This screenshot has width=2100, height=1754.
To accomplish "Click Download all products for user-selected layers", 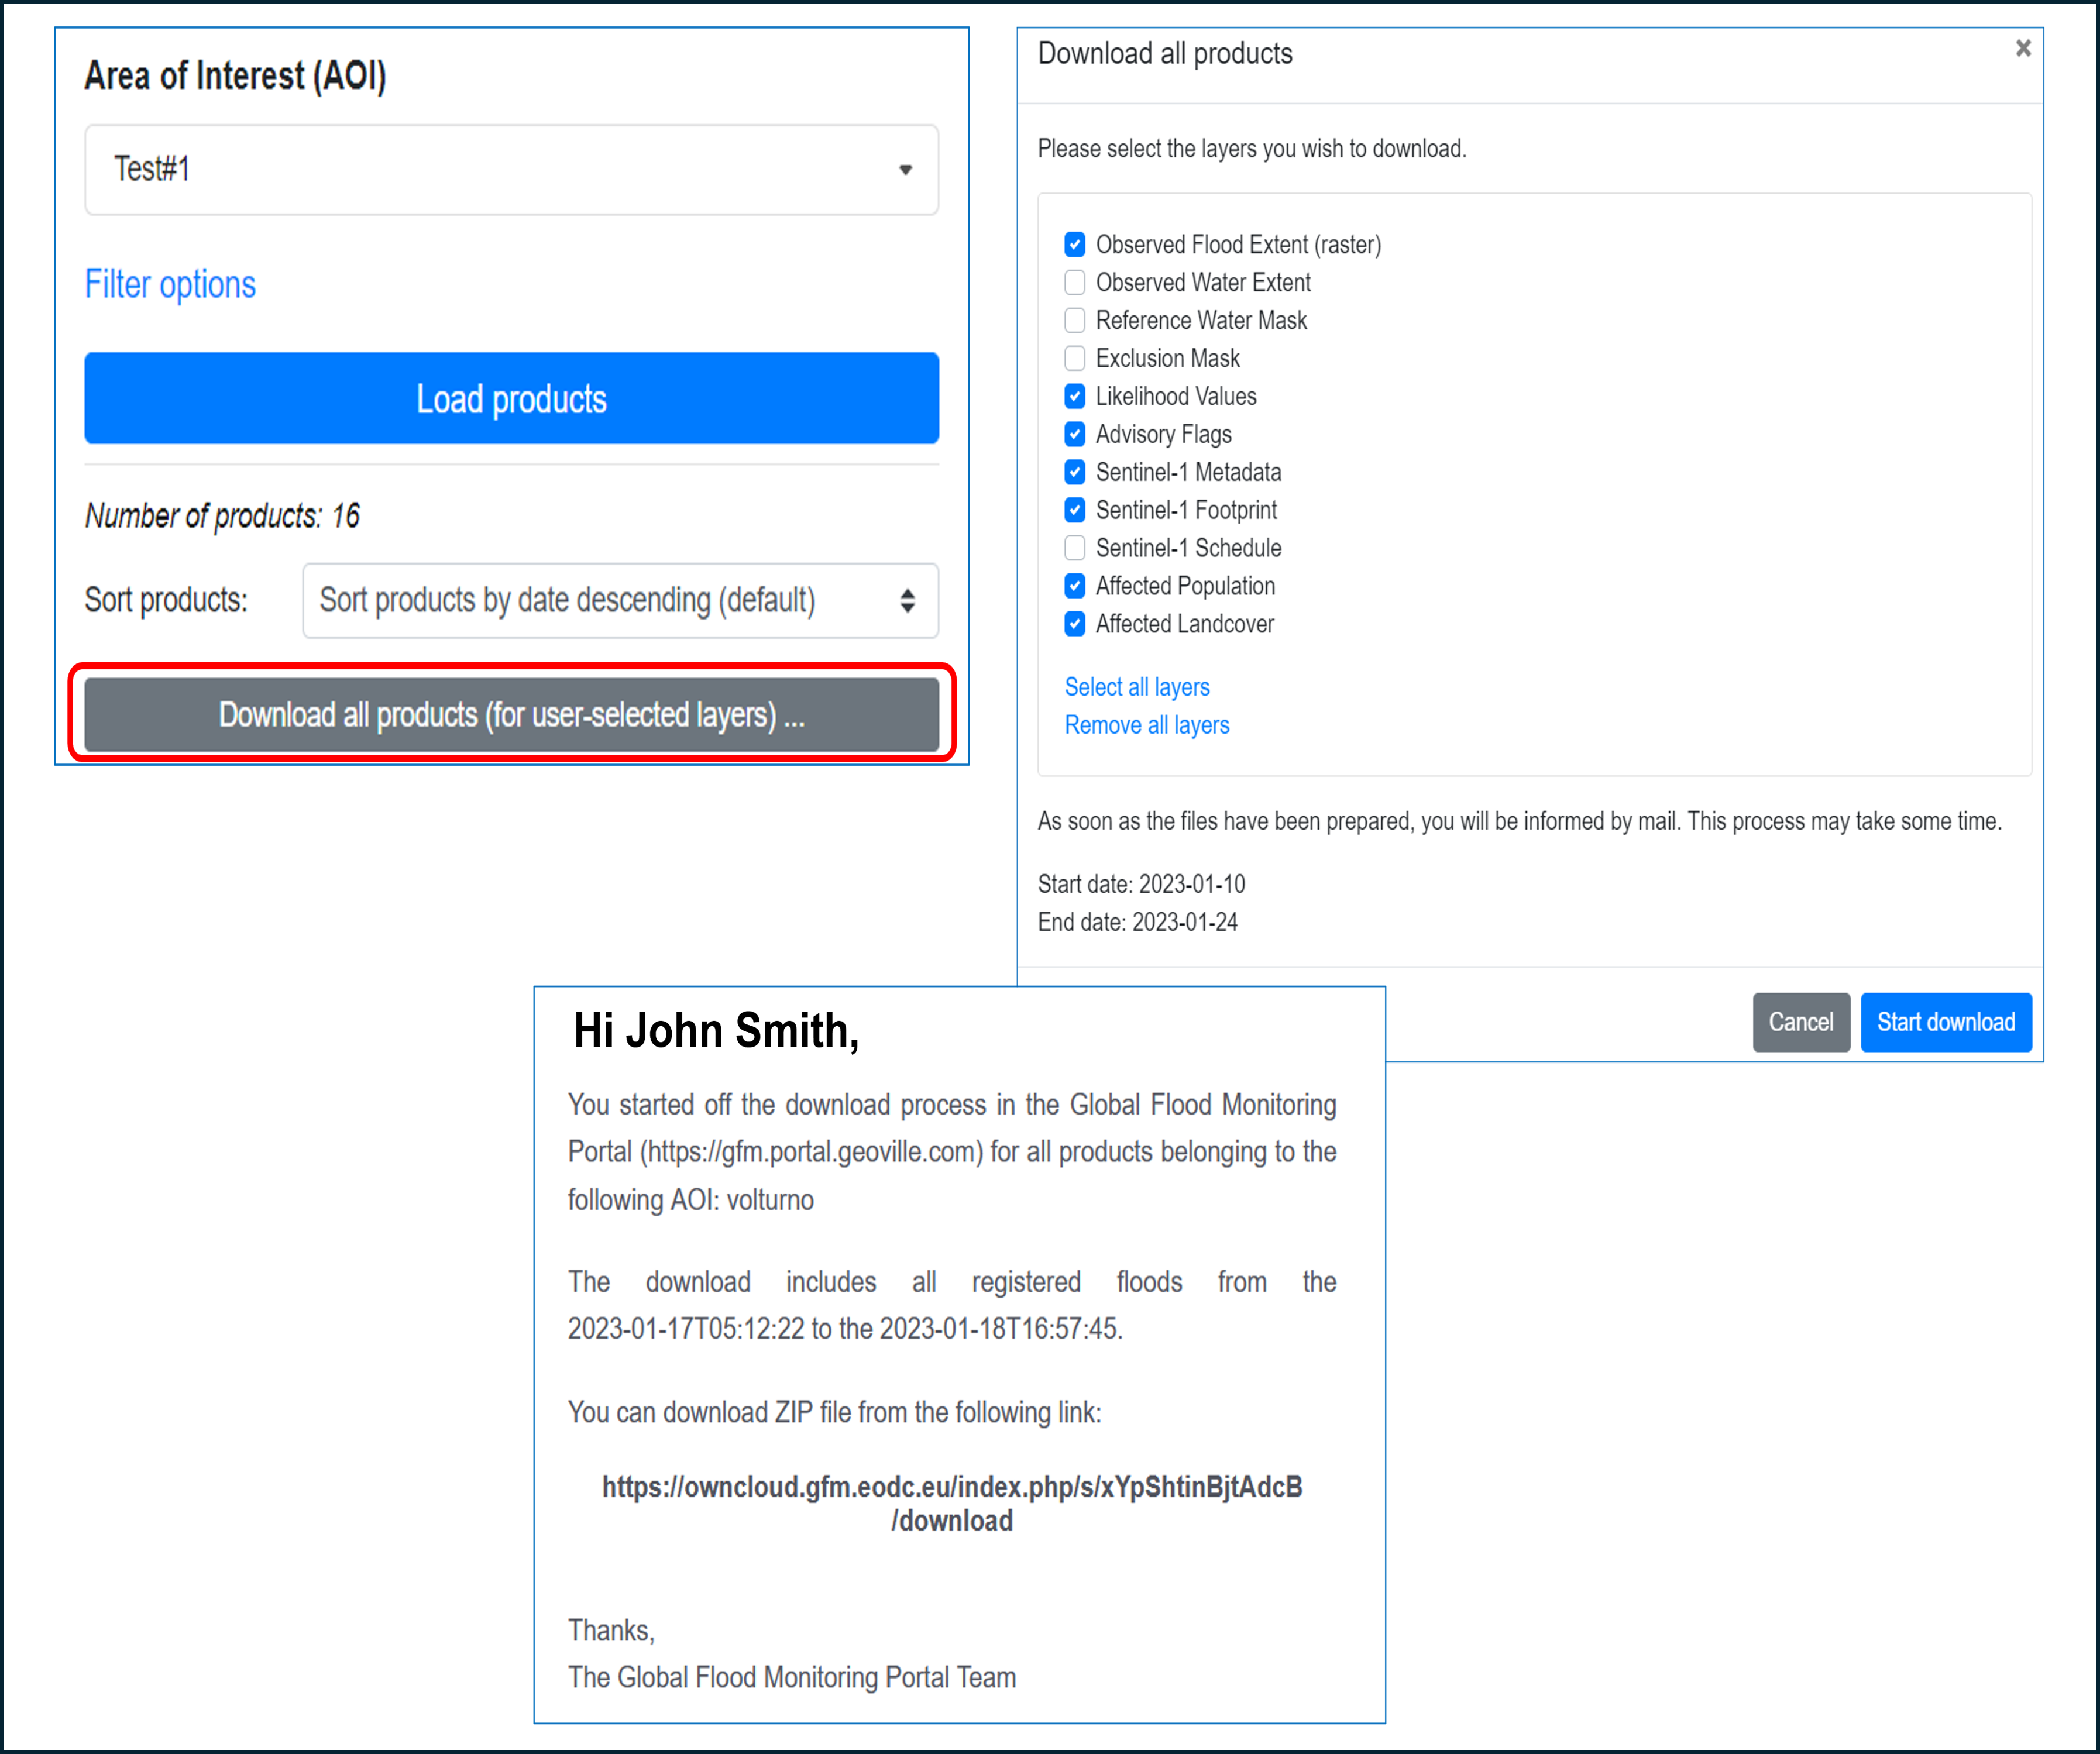I will (x=511, y=715).
